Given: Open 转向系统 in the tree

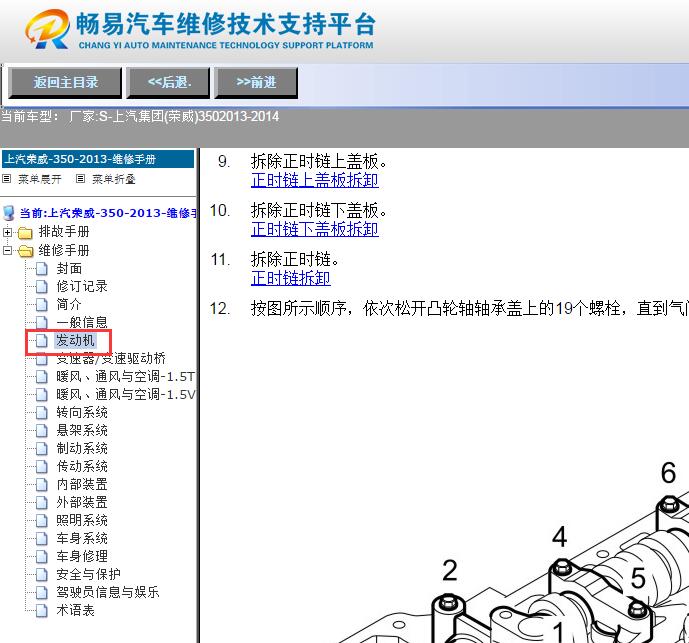Looking at the screenshot, I should [82, 412].
